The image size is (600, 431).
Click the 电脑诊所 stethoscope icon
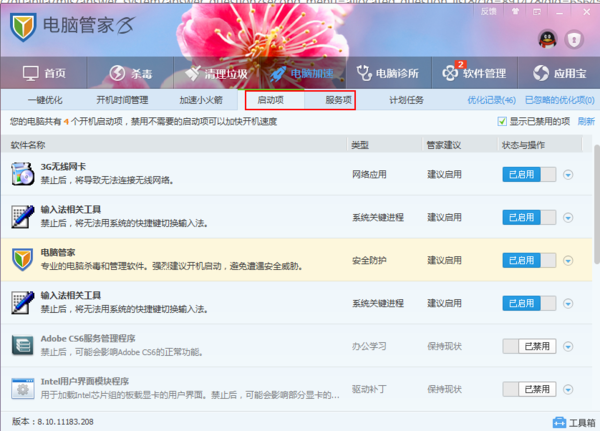[364, 73]
